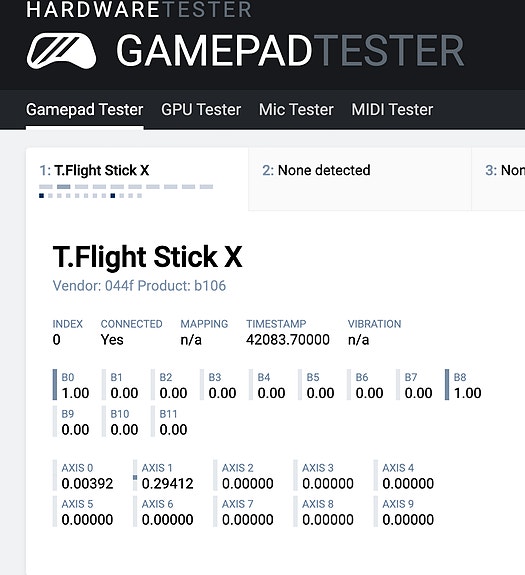
Task: Click the B4 button value readout
Action: pyautogui.click(x=271, y=393)
